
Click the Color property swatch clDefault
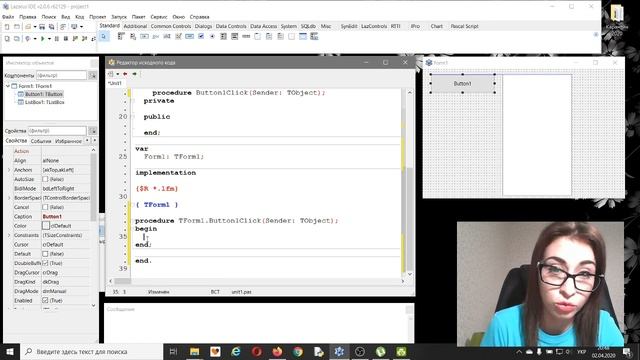(46, 226)
